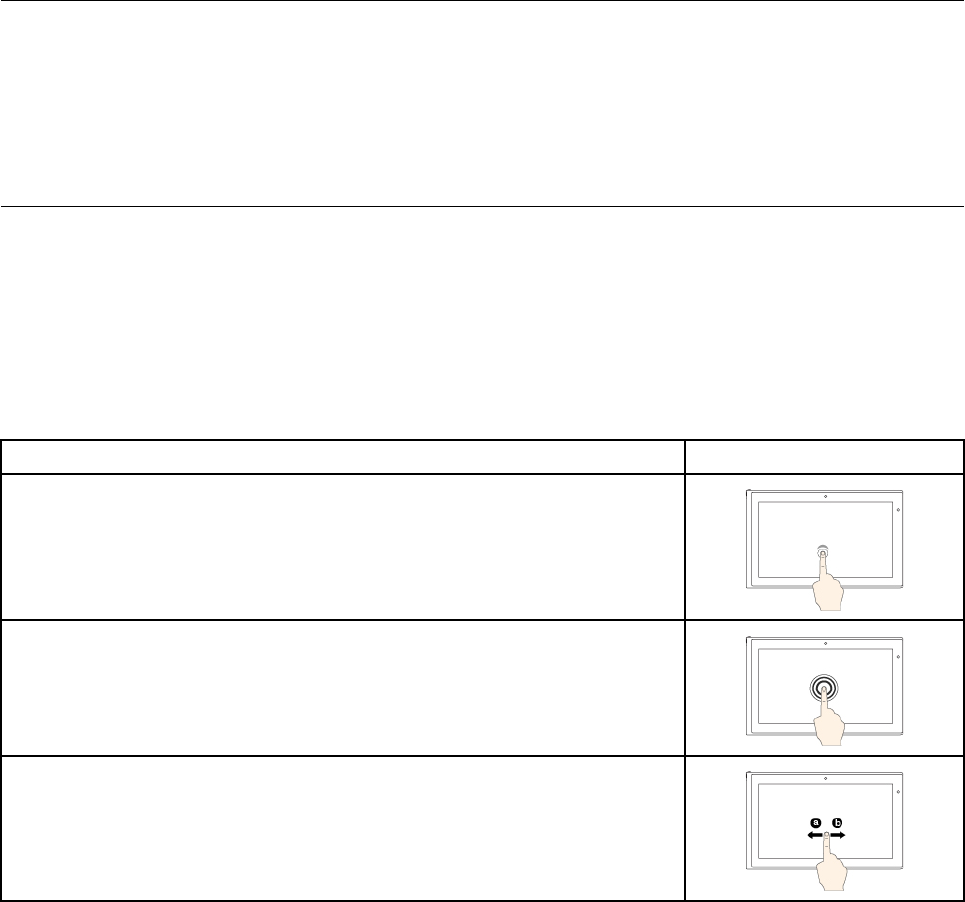965x902 pixels.
Task: Select the empty header cell above the illustrations
Action: 824,457
